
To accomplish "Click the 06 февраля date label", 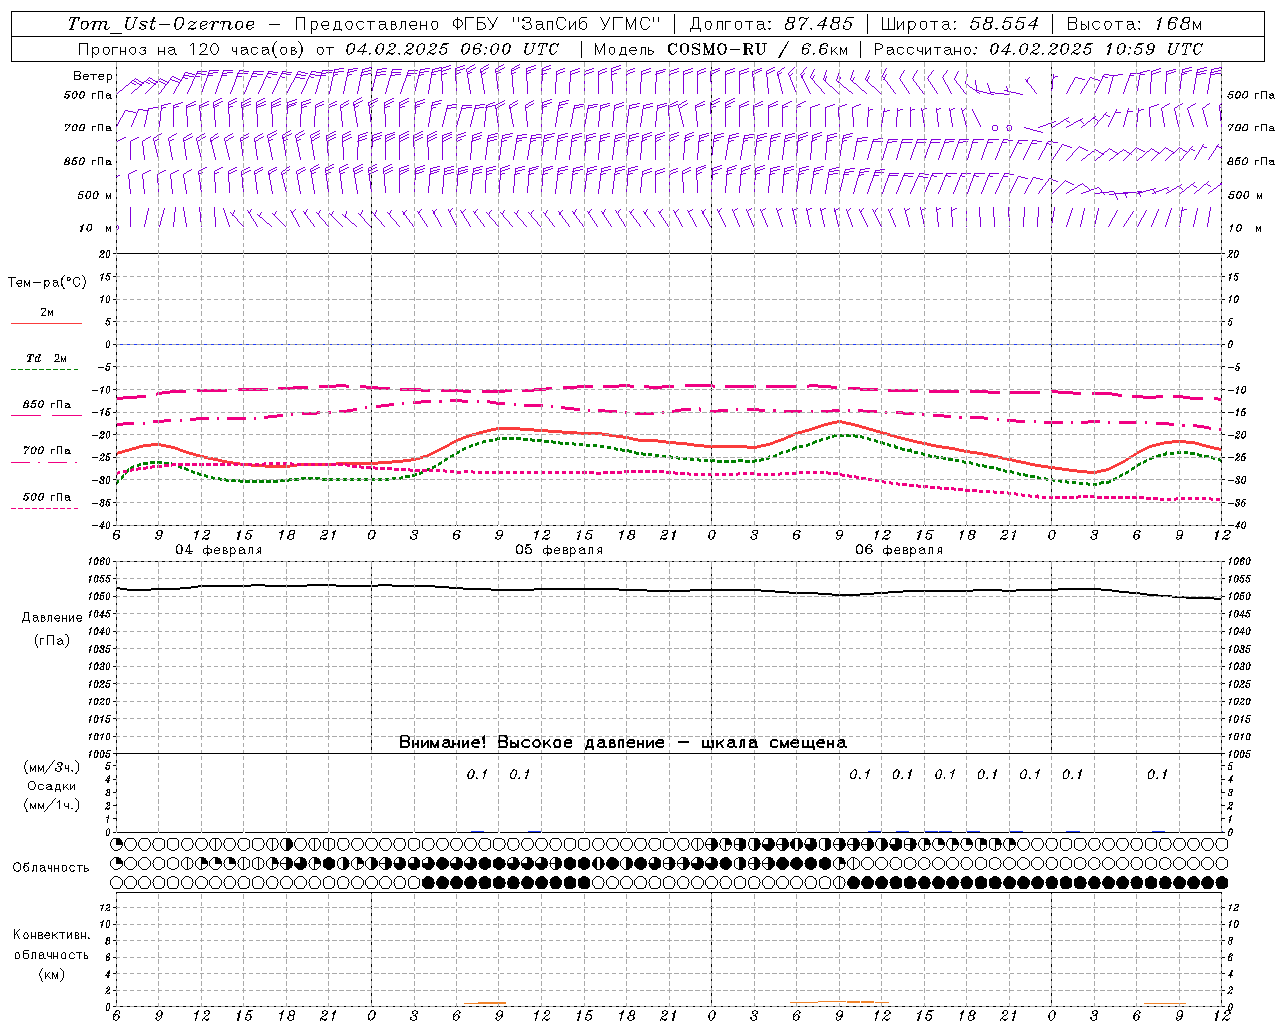I will click(899, 550).
